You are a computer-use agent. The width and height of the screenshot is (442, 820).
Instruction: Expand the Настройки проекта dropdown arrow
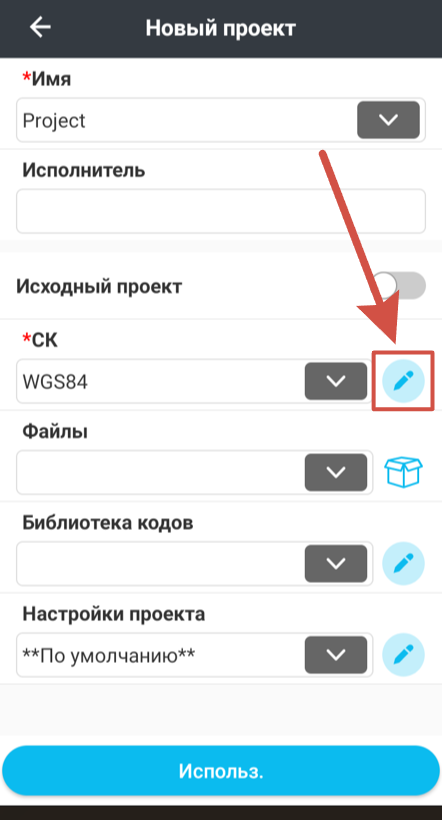coord(336,654)
